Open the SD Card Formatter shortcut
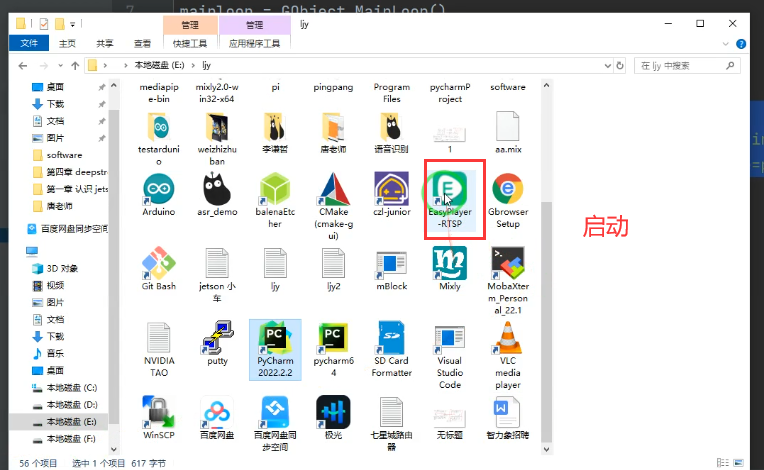The height and width of the screenshot is (470, 764). [x=391, y=338]
